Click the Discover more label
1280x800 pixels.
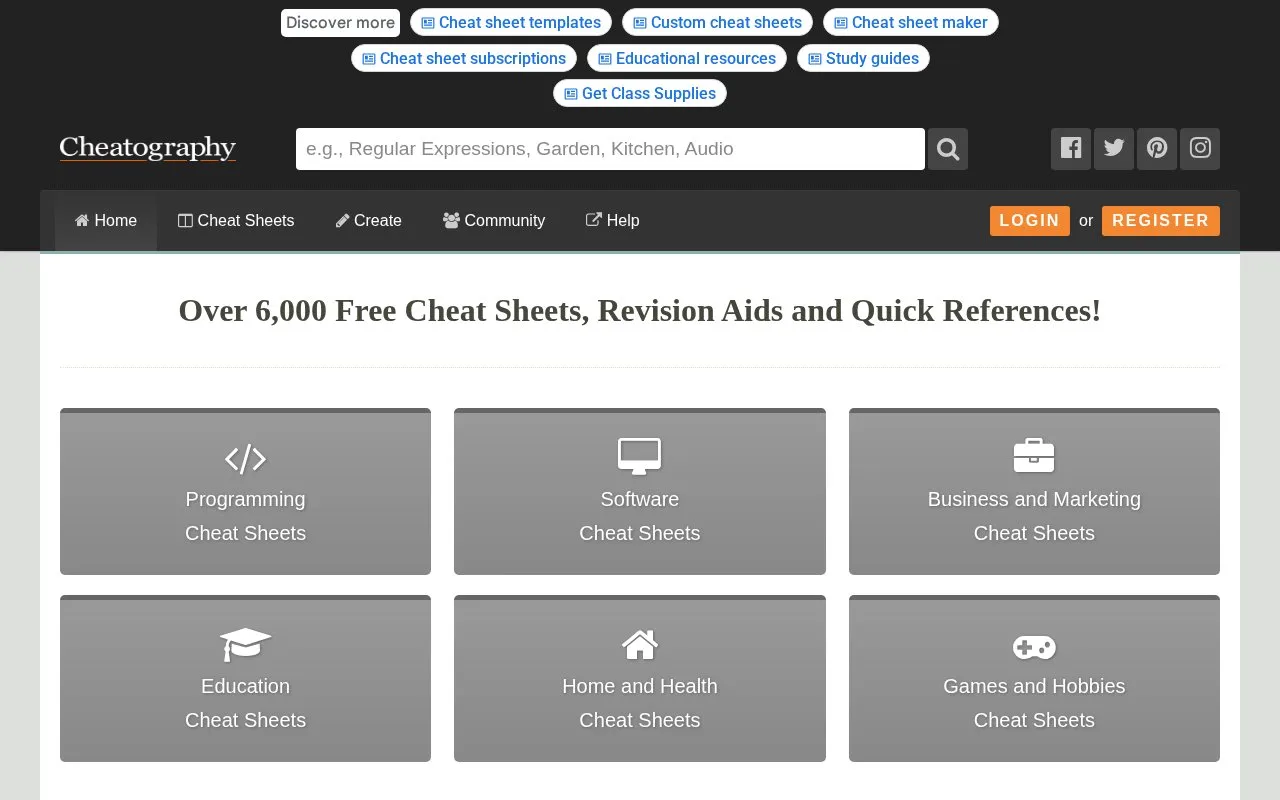[x=340, y=22]
